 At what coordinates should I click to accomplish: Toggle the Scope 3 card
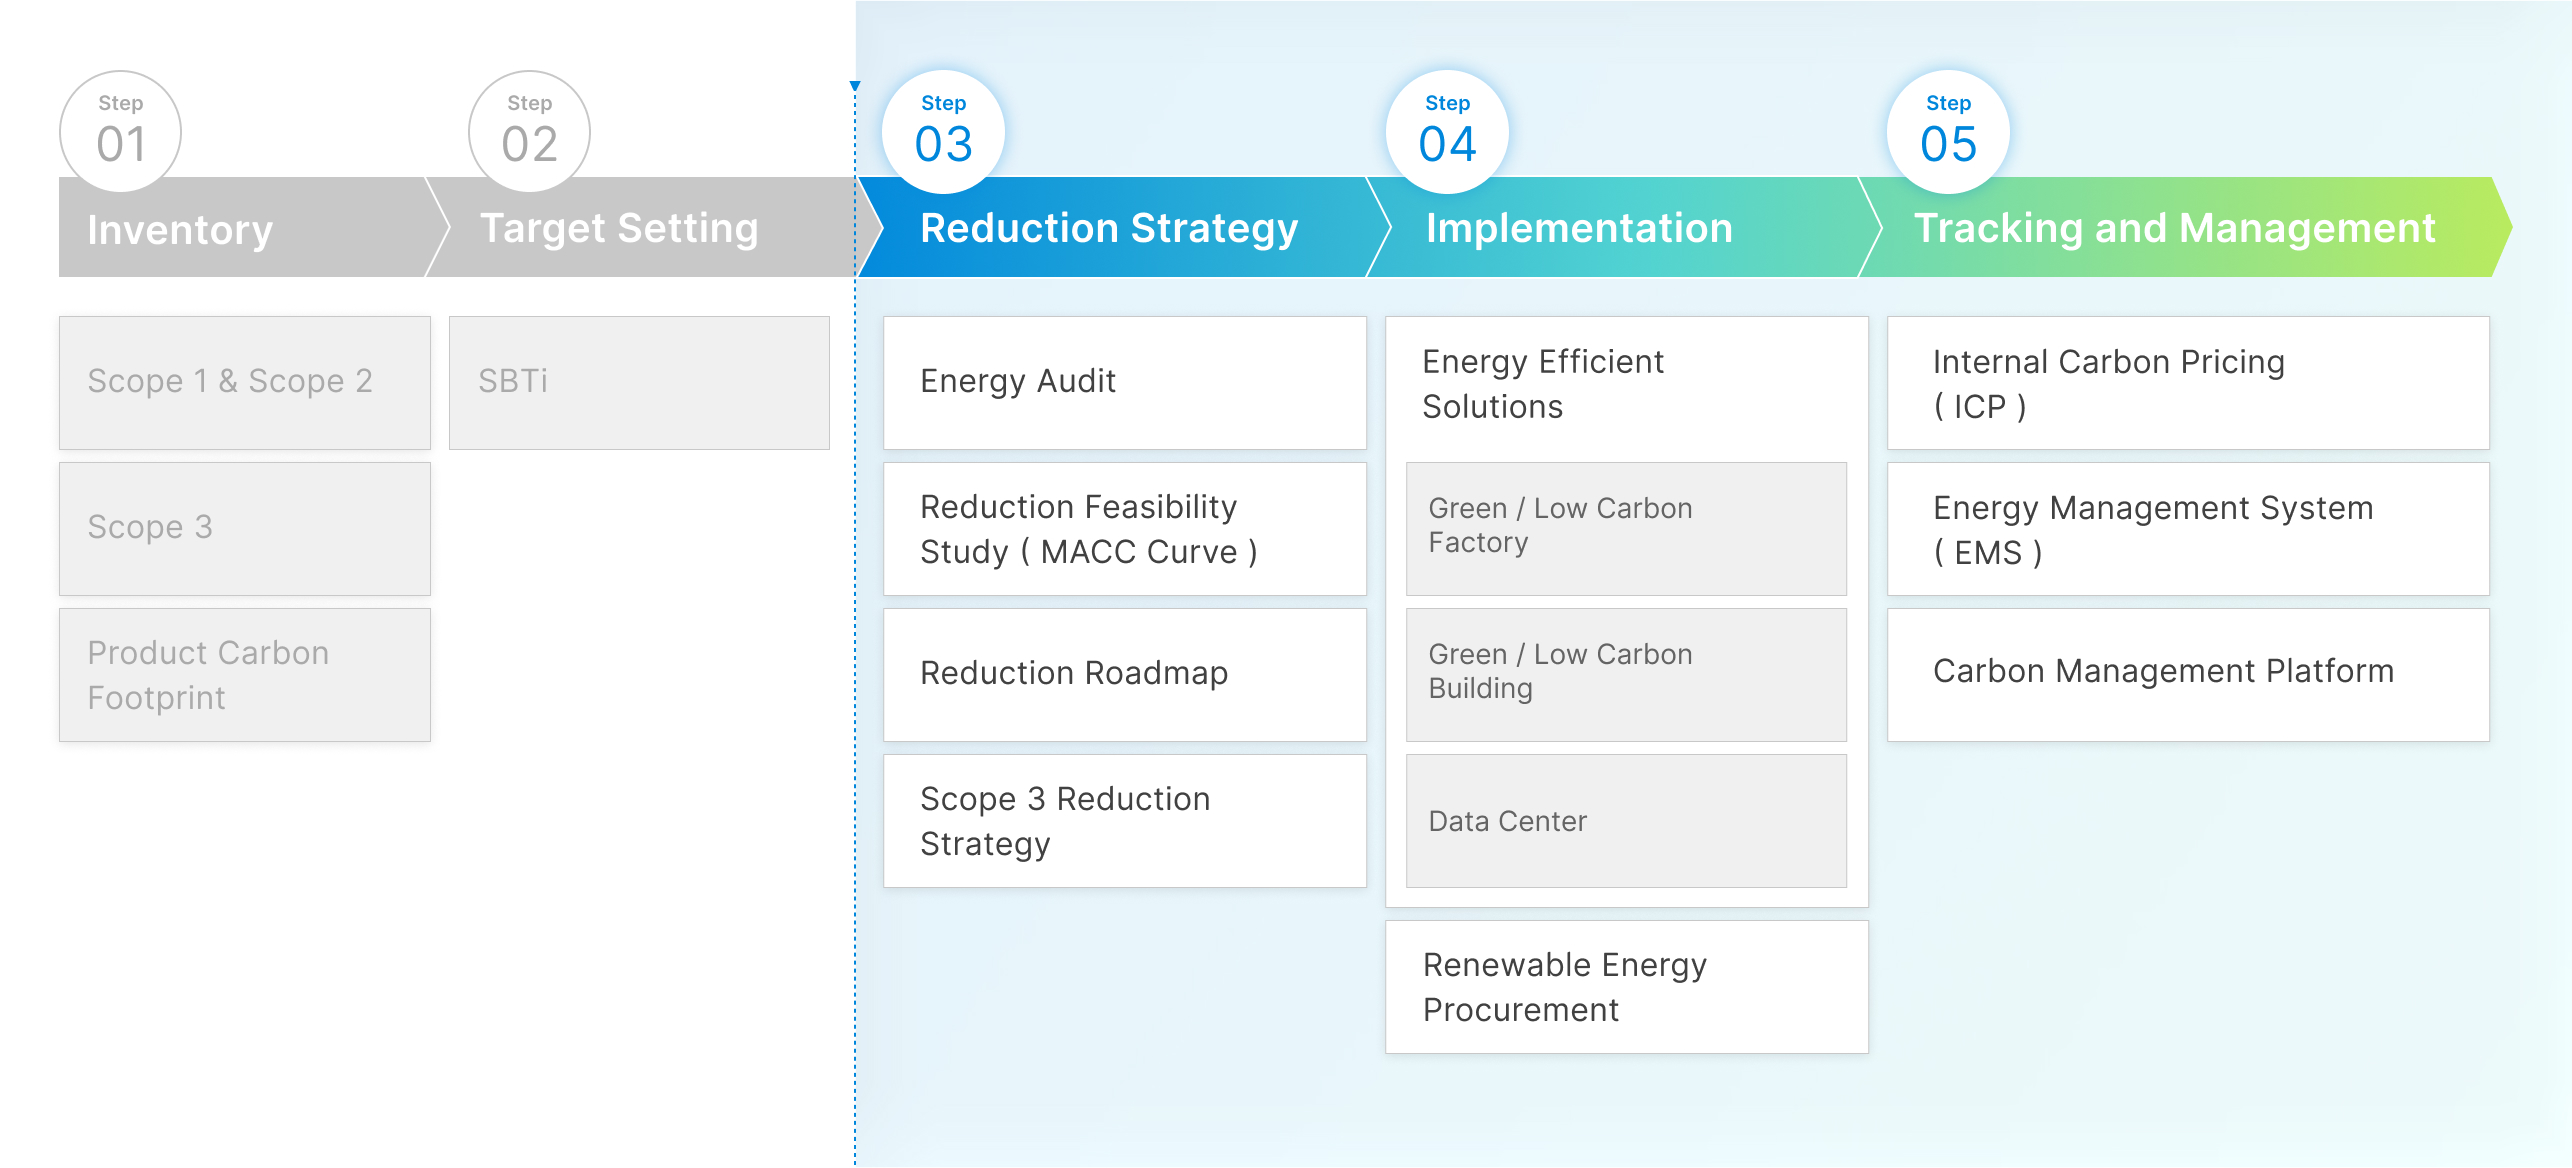[244, 528]
